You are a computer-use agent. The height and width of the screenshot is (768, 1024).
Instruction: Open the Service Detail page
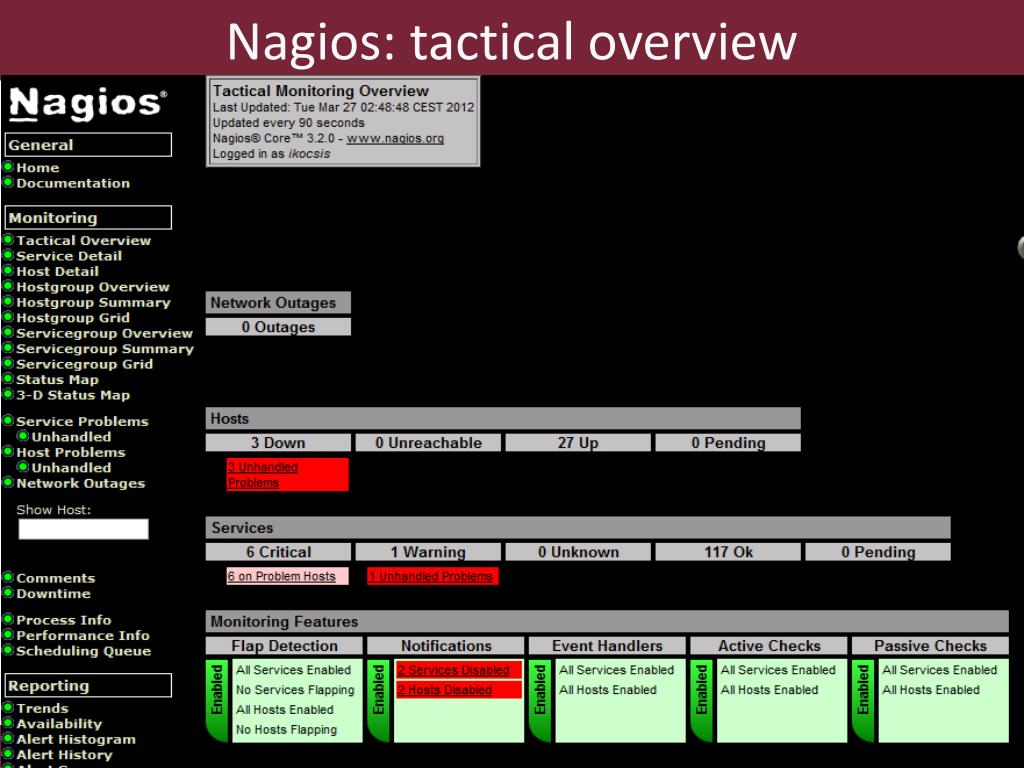69,256
